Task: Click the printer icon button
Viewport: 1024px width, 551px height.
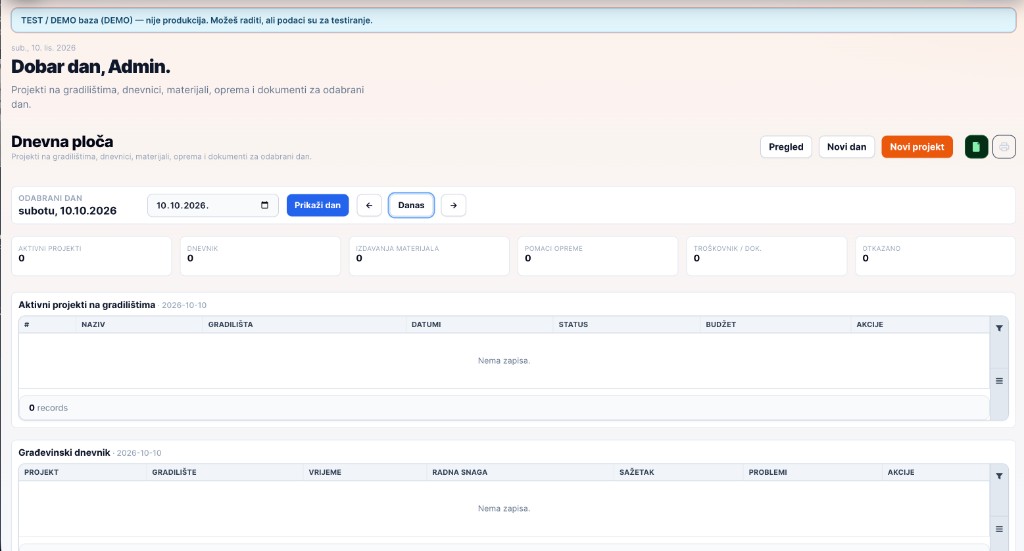Action: click(1004, 147)
